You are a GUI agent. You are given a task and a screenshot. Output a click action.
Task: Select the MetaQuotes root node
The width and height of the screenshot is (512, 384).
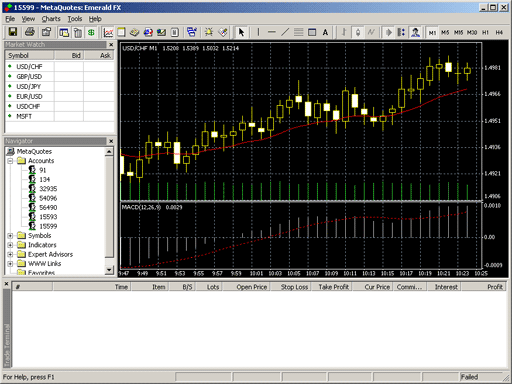[34, 152]
